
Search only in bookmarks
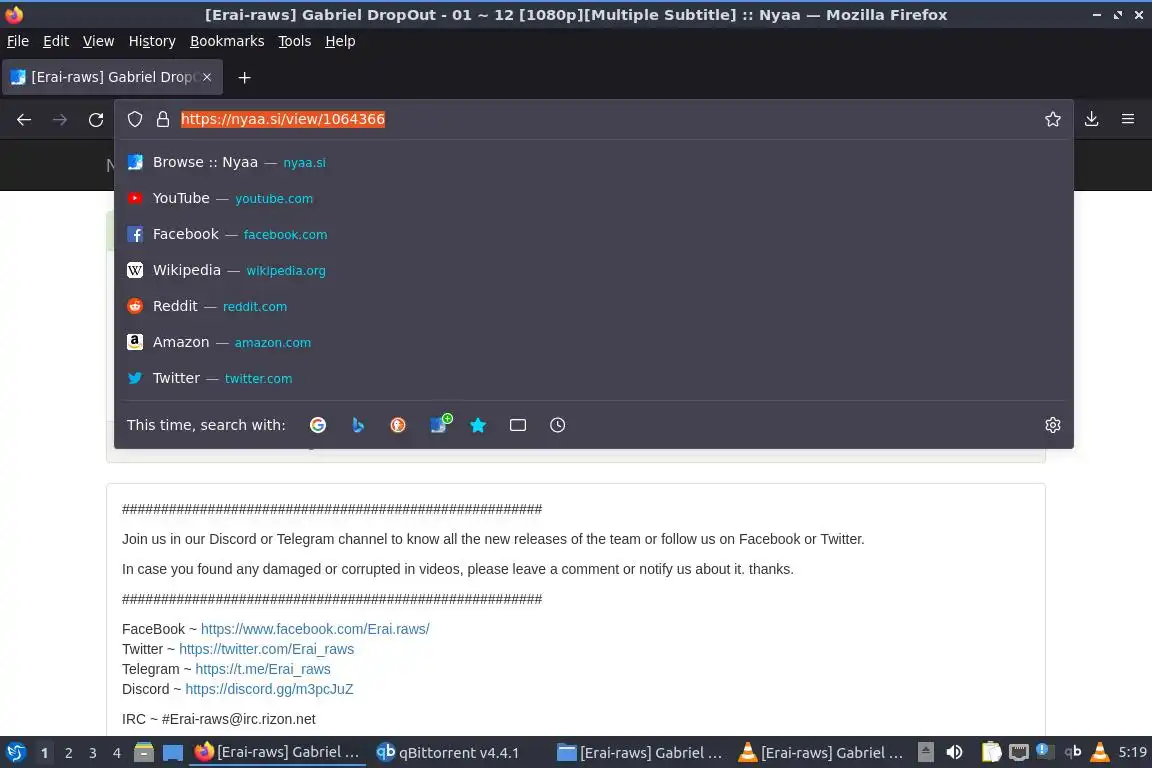pyautogui.click(x=478, y=425)
